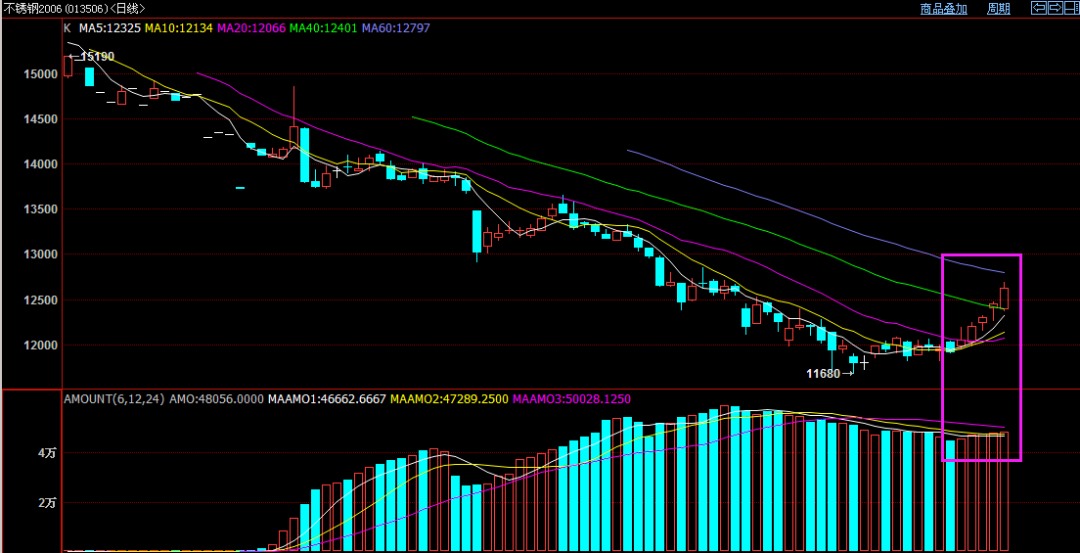Select the yellow MA10:12134 label
The height and width of the screenshot is (553, 1080).
(180, 28)
